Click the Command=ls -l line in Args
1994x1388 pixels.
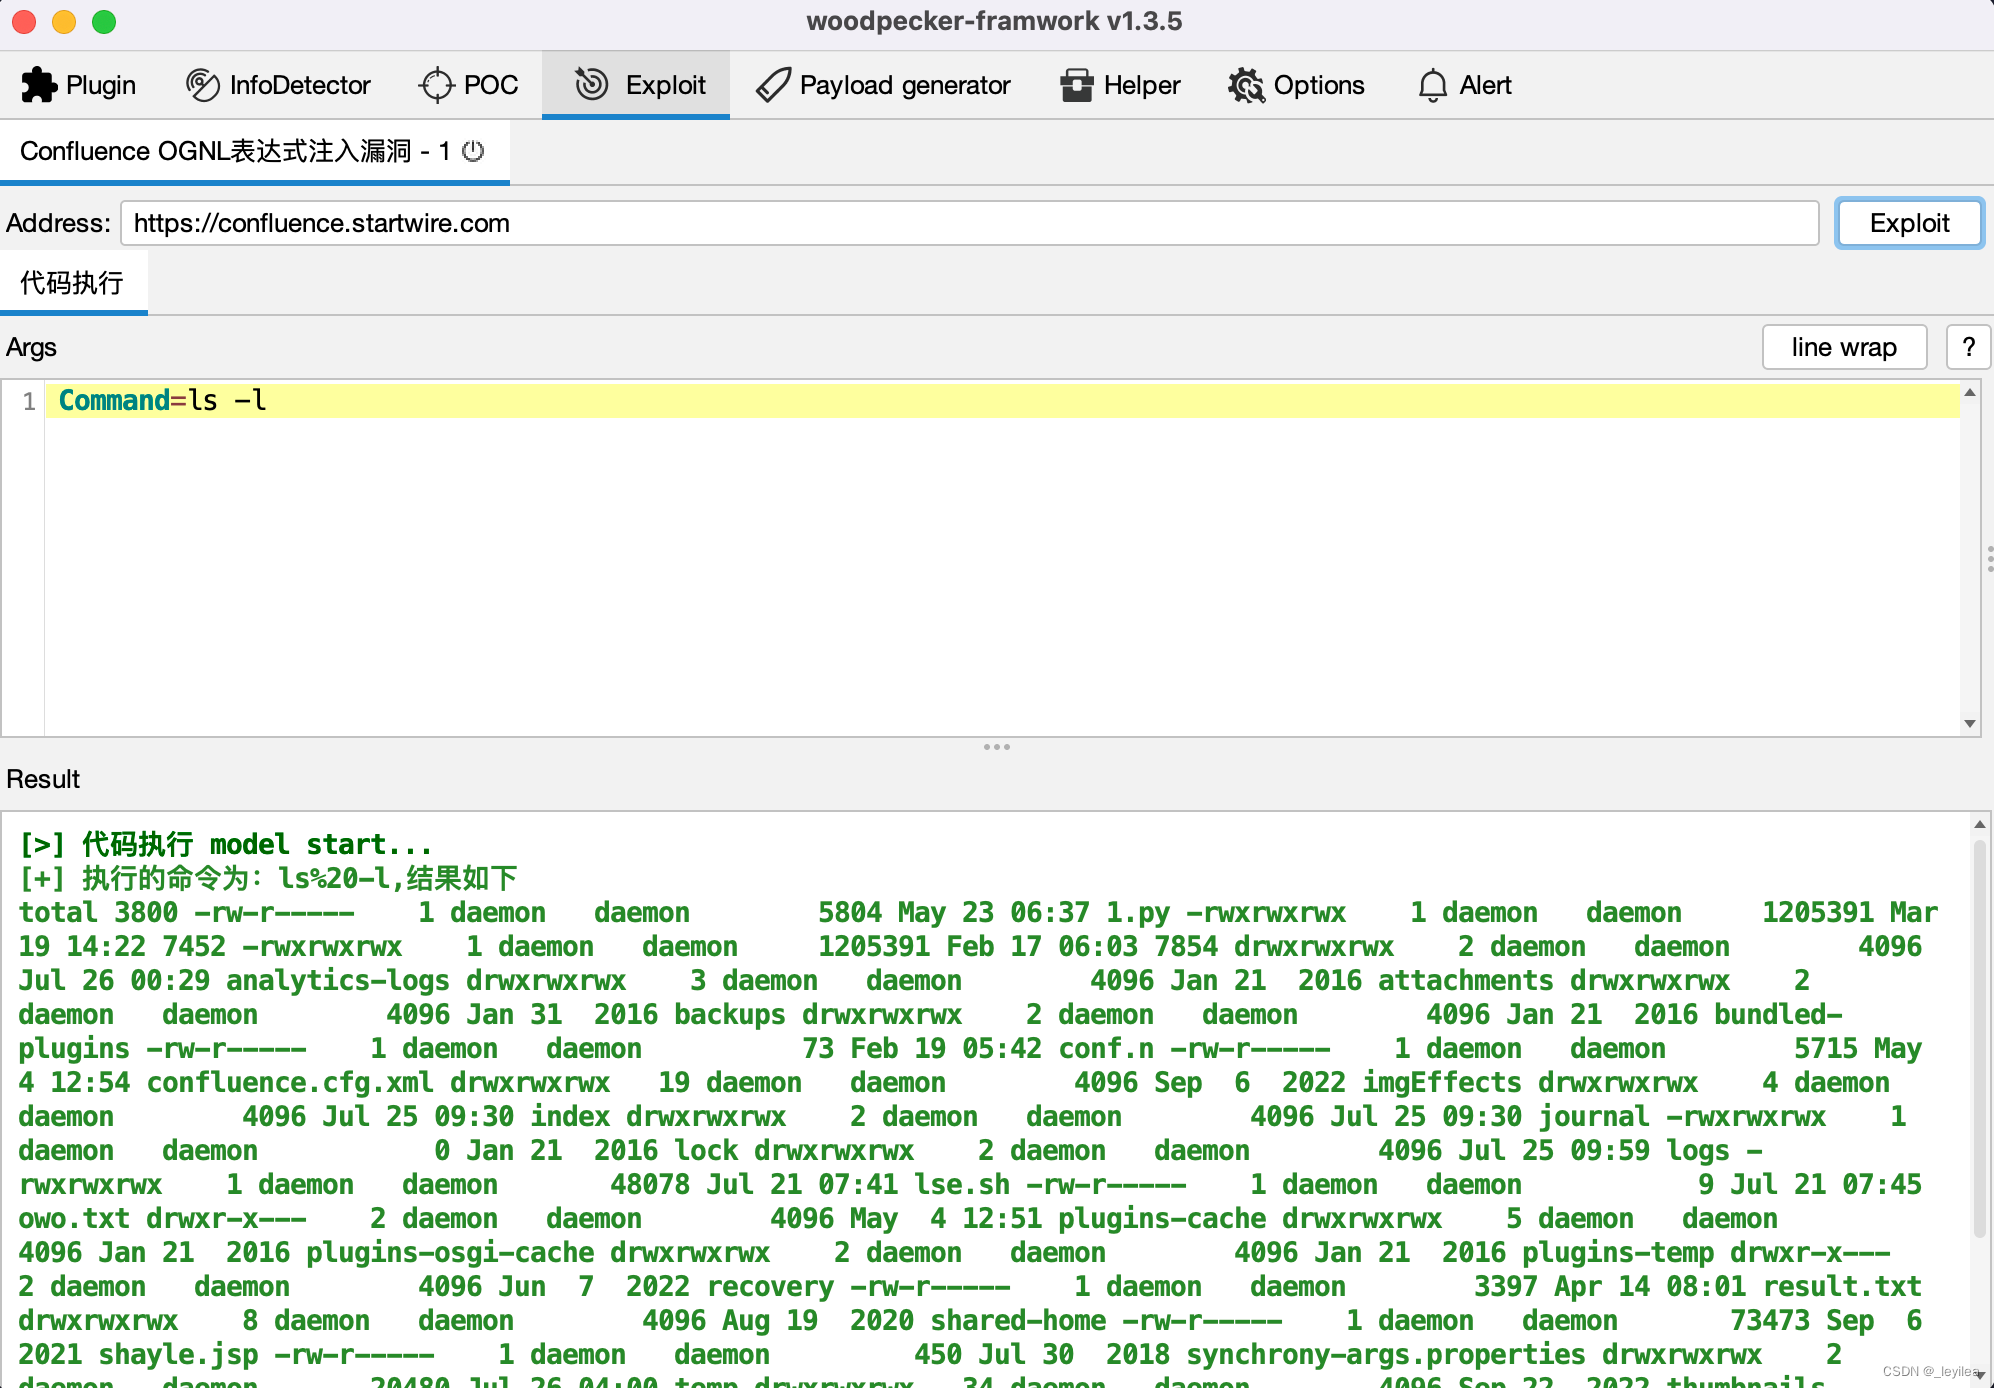[162, 400]
